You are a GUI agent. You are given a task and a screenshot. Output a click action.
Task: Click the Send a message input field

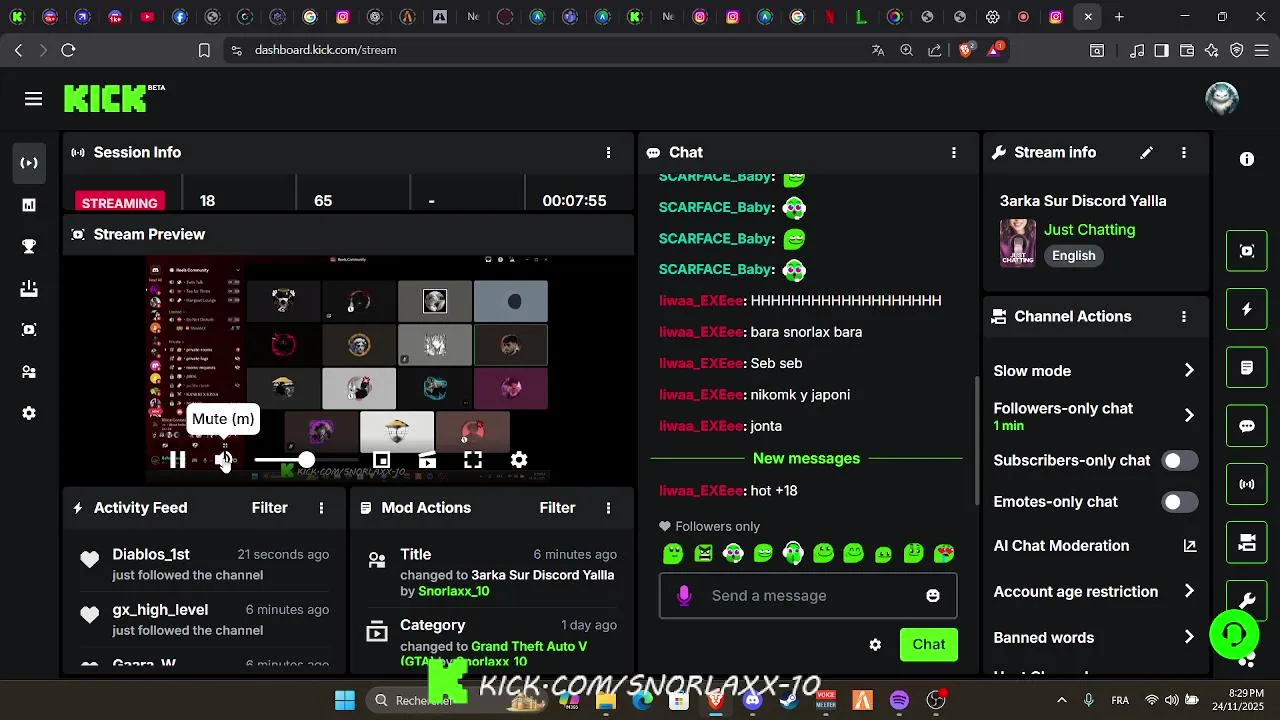click(808, 596)
